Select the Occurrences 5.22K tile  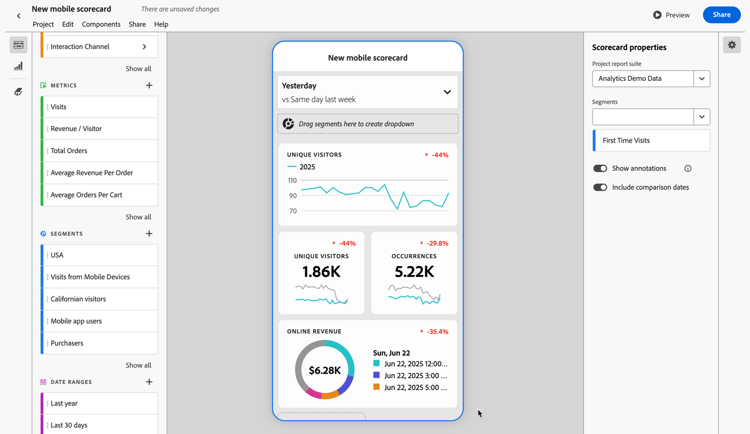pos(414,273)
